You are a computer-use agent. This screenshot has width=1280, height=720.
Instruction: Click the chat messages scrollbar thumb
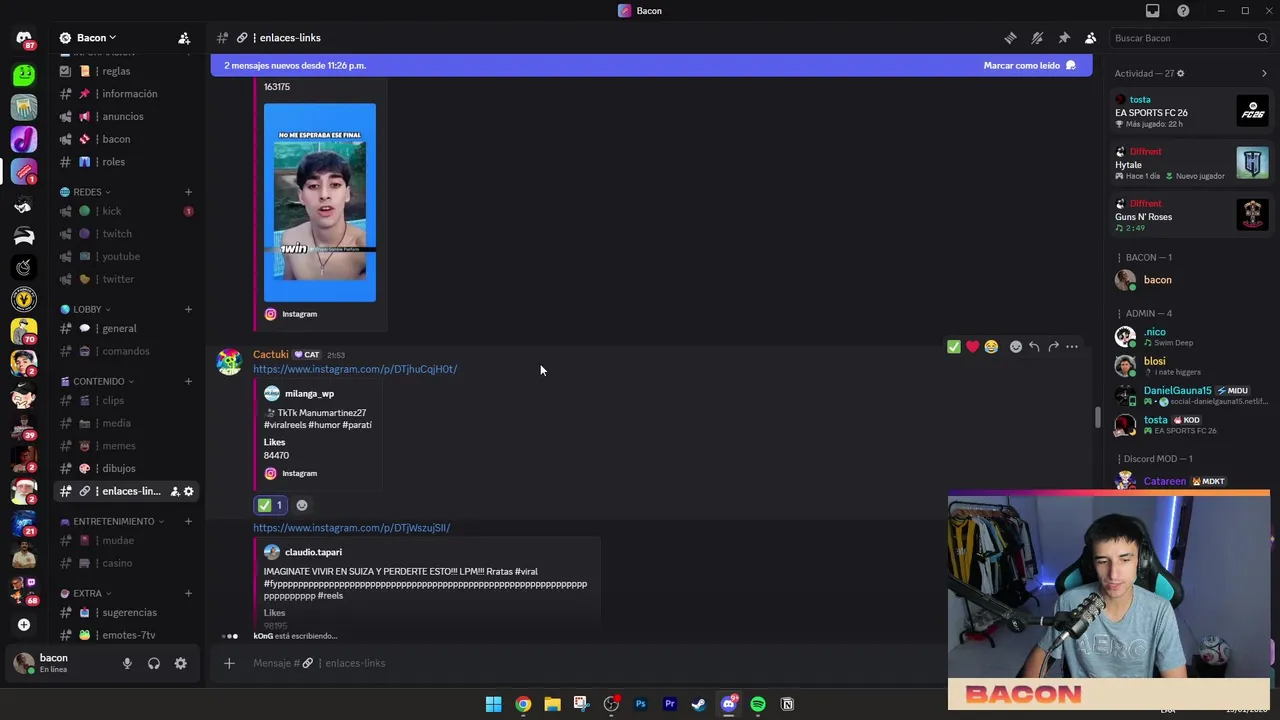coord(1097,419)
